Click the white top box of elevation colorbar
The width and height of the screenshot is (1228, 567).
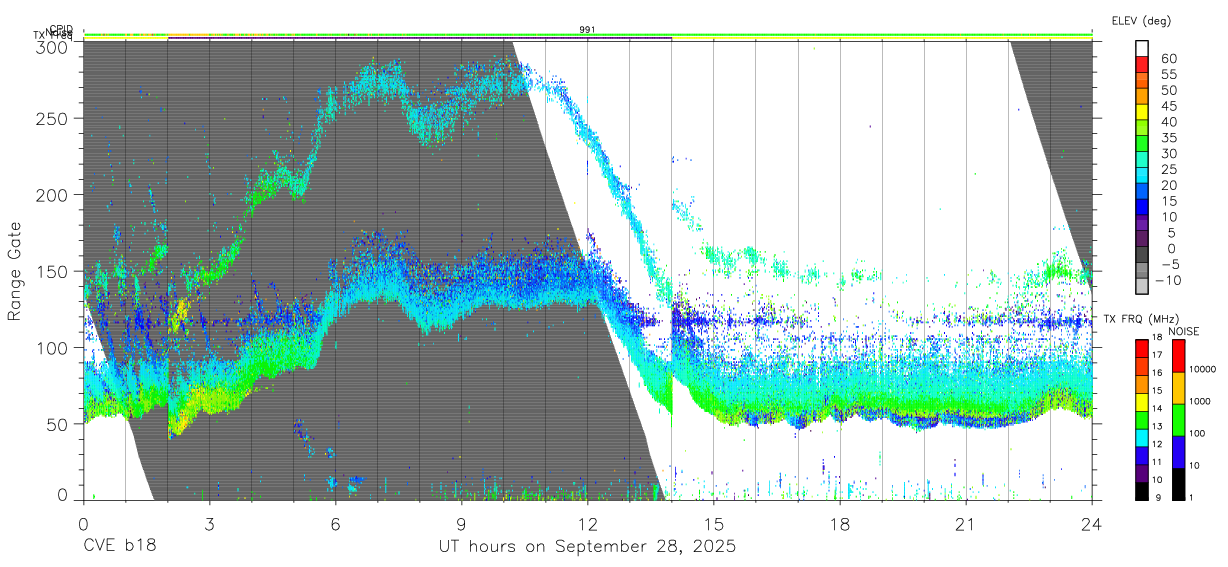pyautogui.click(x=1142, y=48)
